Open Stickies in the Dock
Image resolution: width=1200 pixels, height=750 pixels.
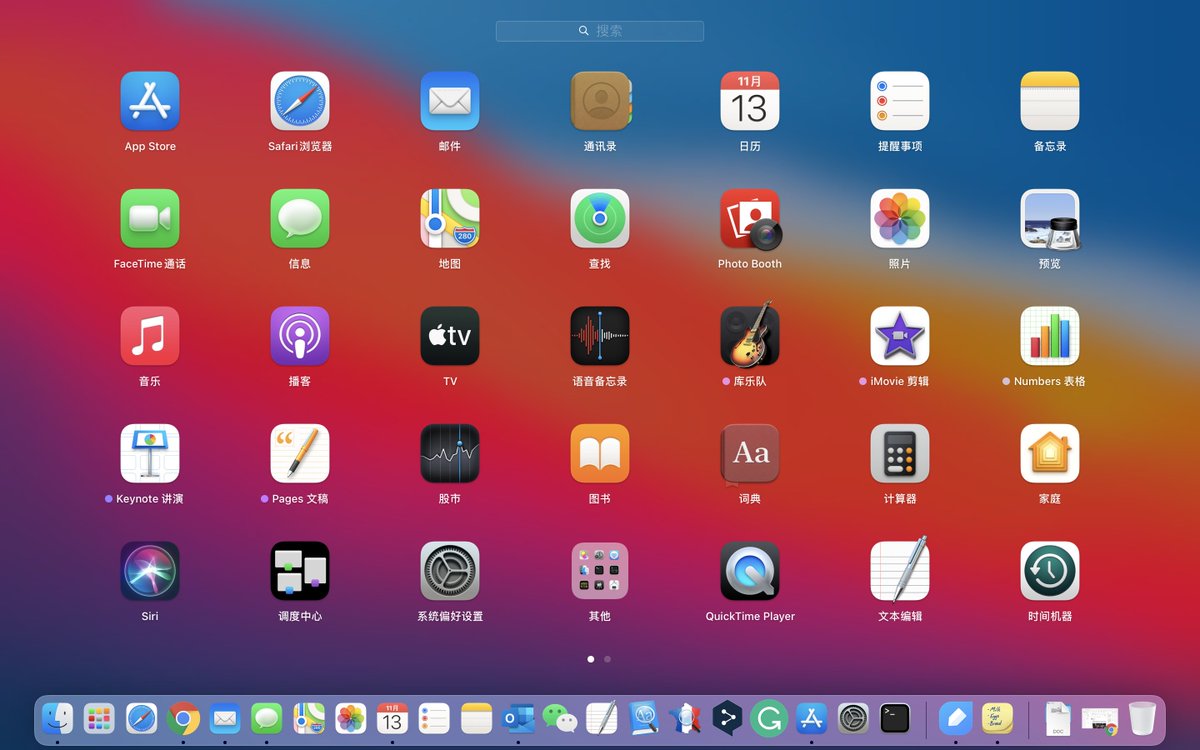click(997, 718)
